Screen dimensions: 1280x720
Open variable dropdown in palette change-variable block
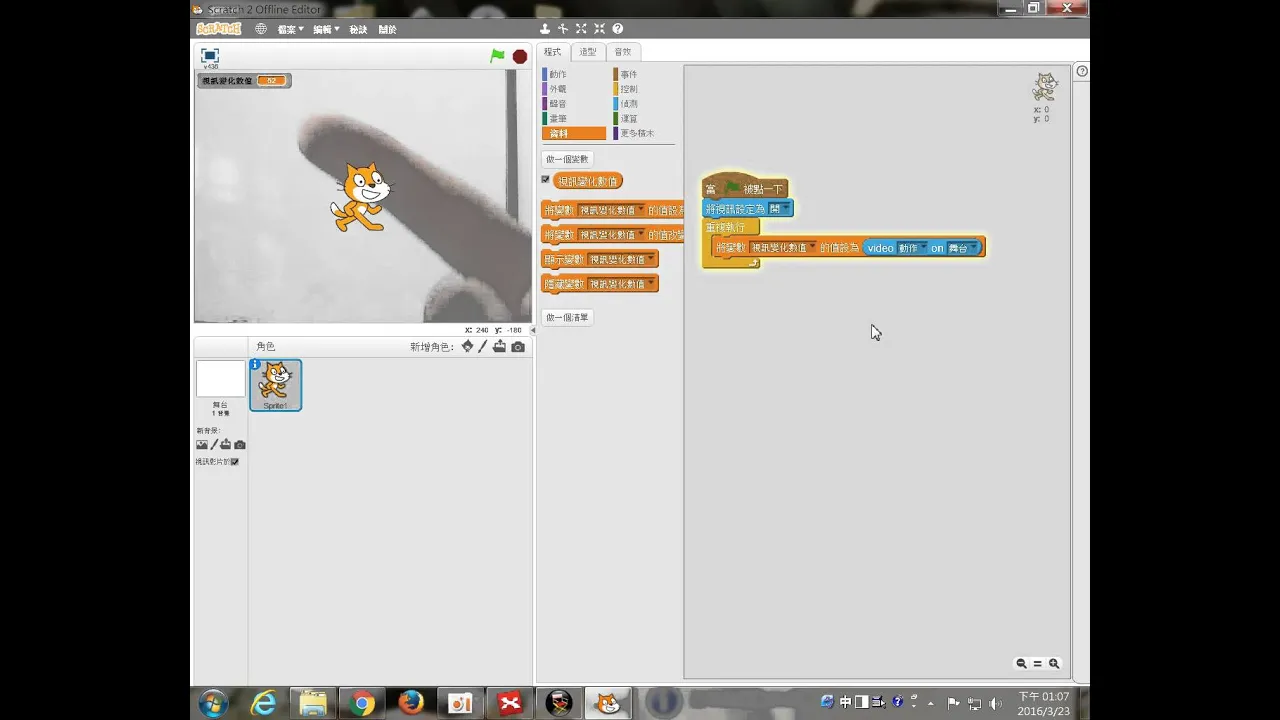coord(612,234)
